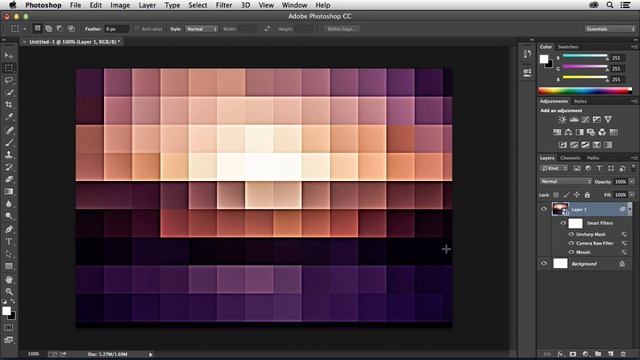
Task: Open the History panel icon
Action: point(527,54)
